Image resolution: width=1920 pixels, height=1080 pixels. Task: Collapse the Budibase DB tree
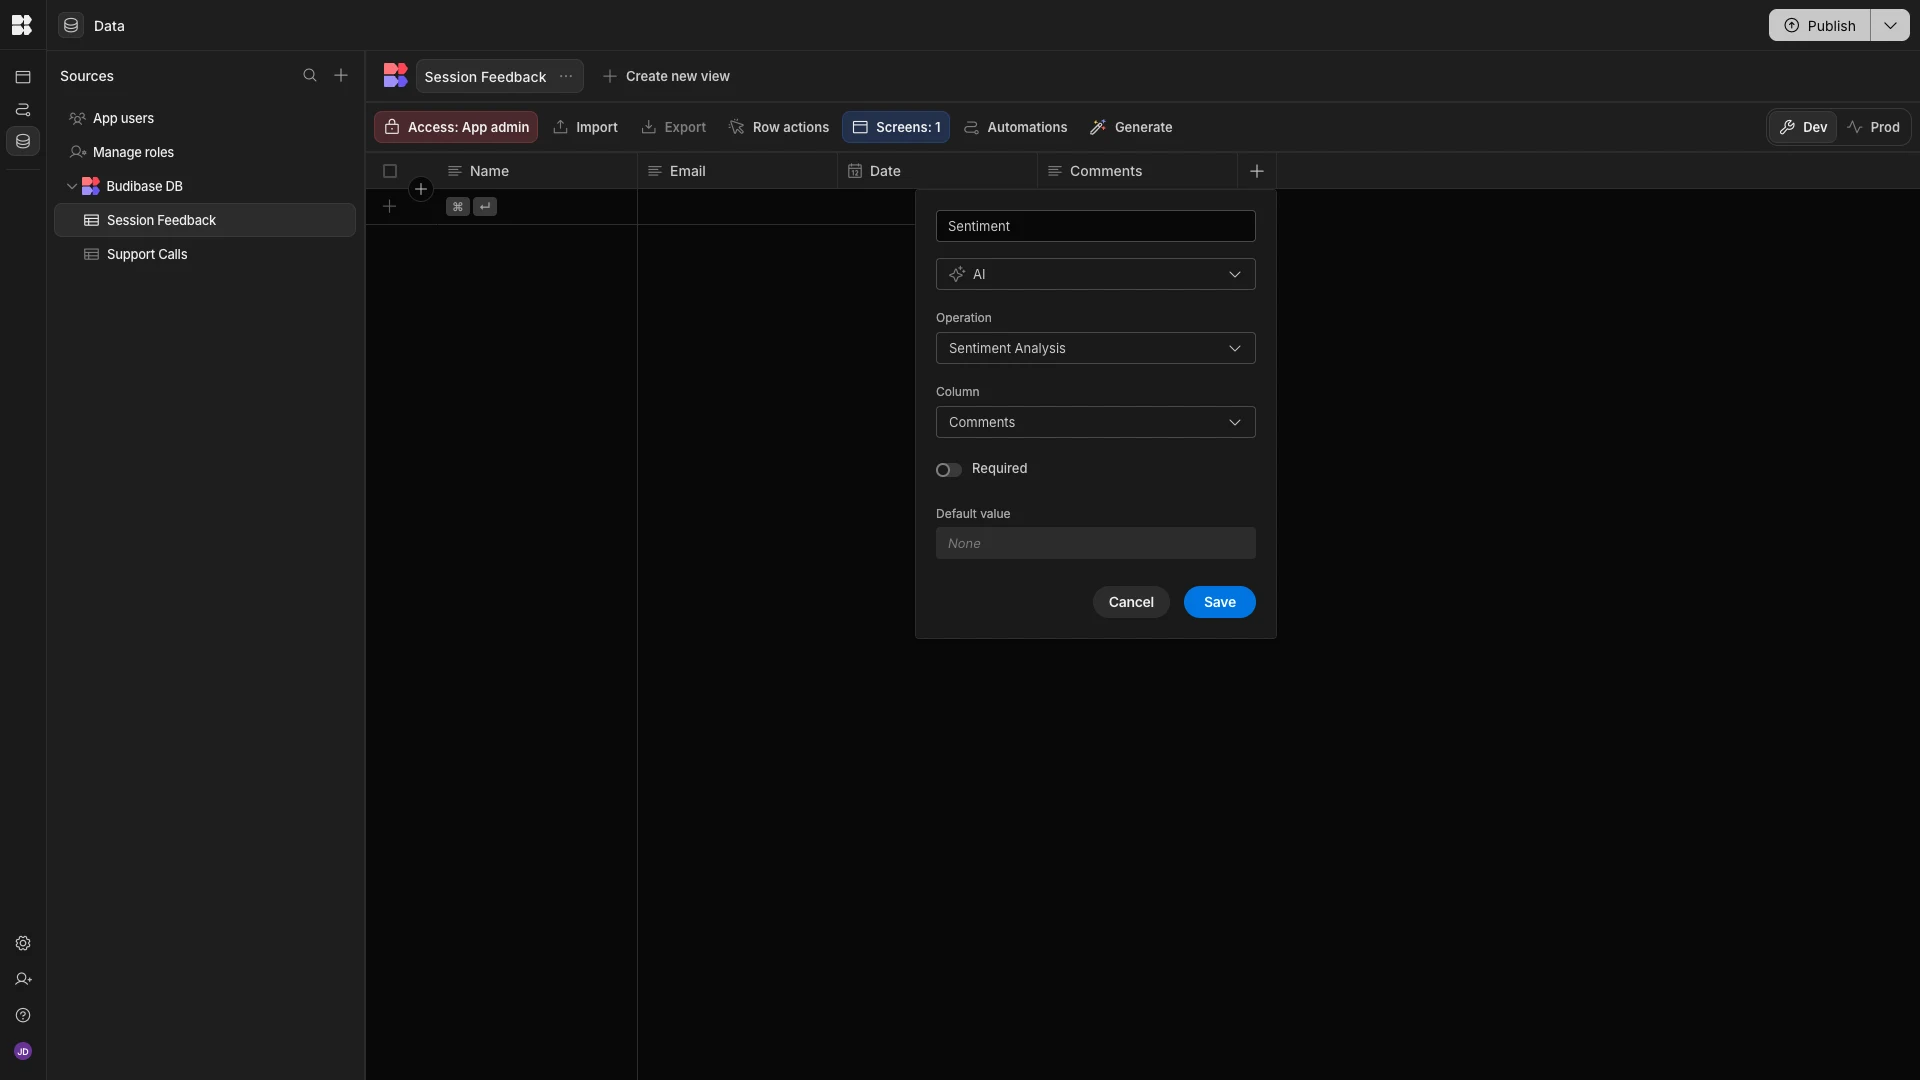click(72, 187)
